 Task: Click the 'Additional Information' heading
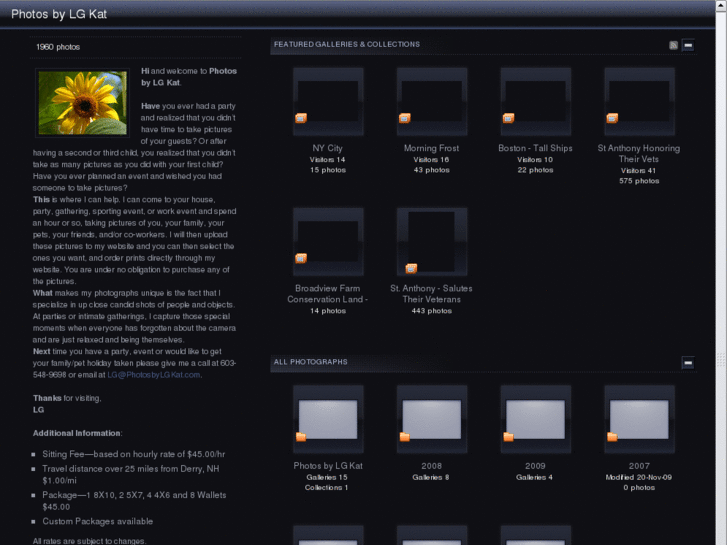click(x=77, y=433)
